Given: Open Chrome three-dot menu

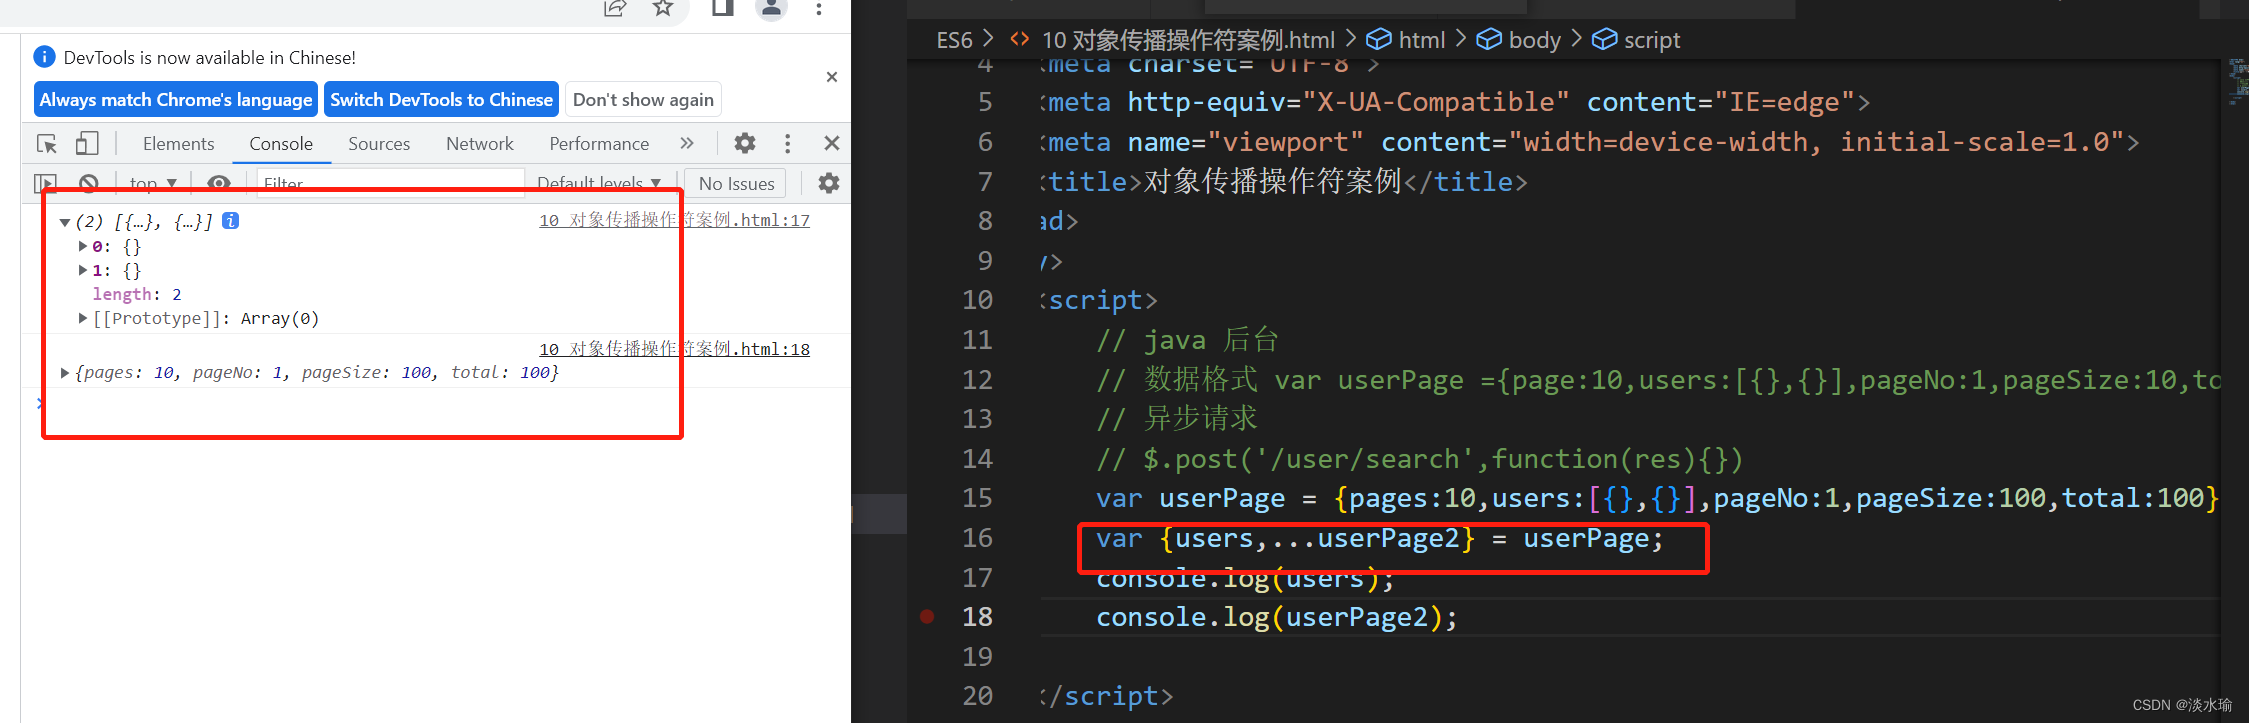Looking at the screenshot, I should pos(819,8).
